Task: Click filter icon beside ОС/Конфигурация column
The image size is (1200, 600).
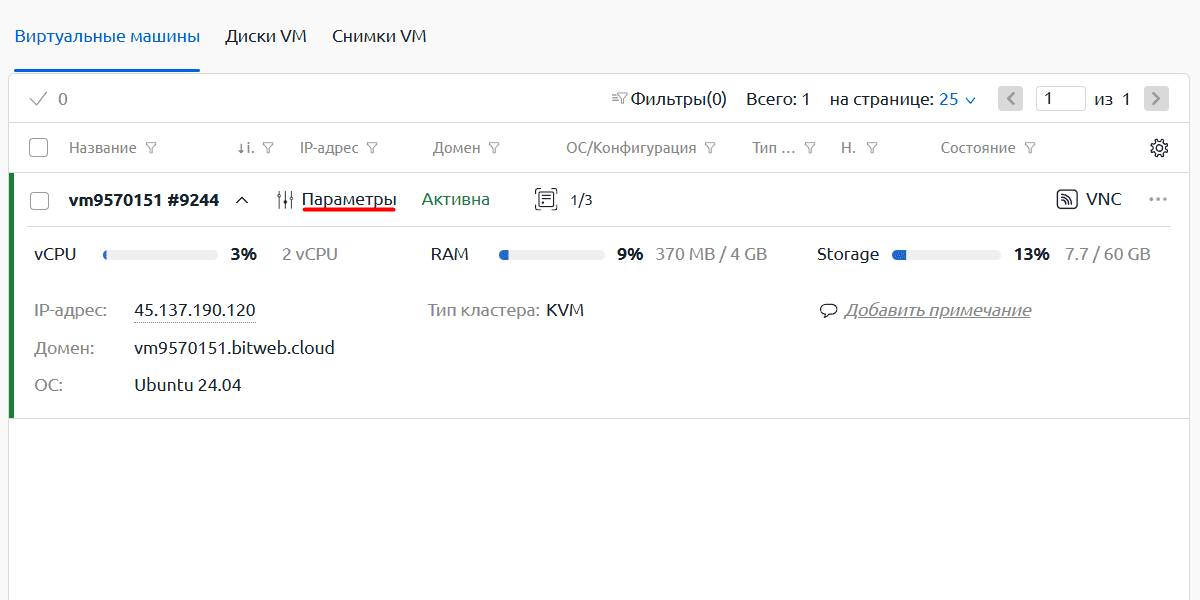Action: (710, 148)
